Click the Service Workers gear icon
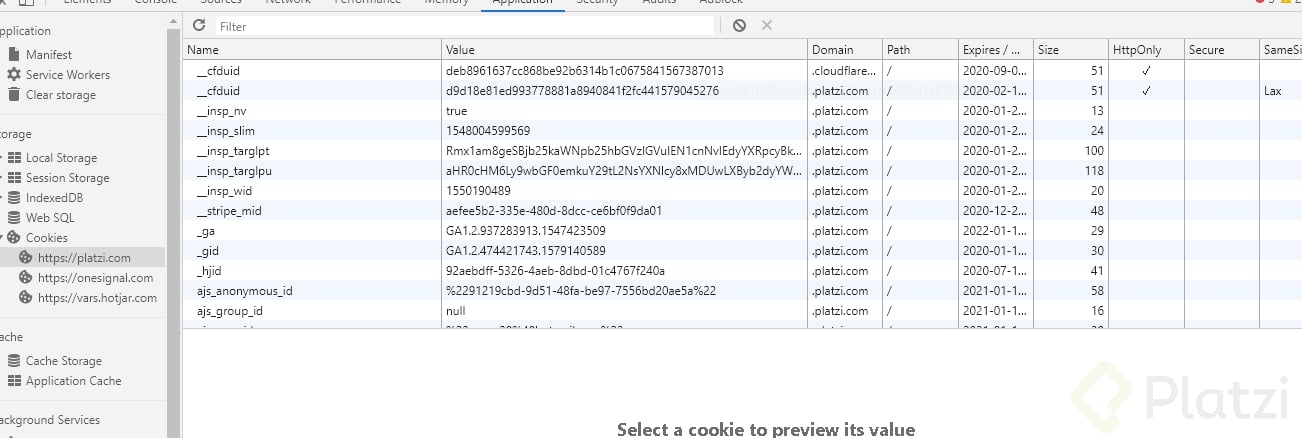The height and width of the screenshot is (438, 1302). click(14, 75)
